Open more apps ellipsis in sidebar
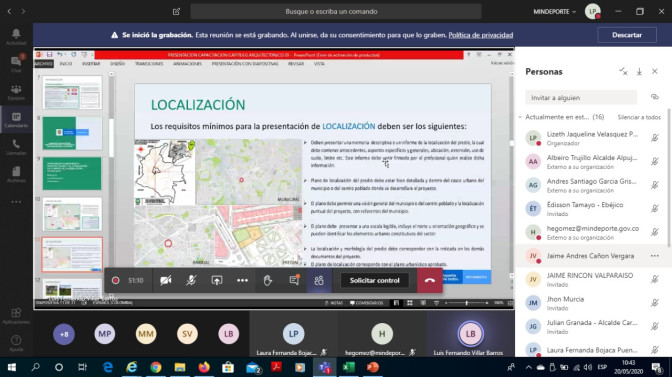This screenshot has height=377, width=672. pos(16,202)
